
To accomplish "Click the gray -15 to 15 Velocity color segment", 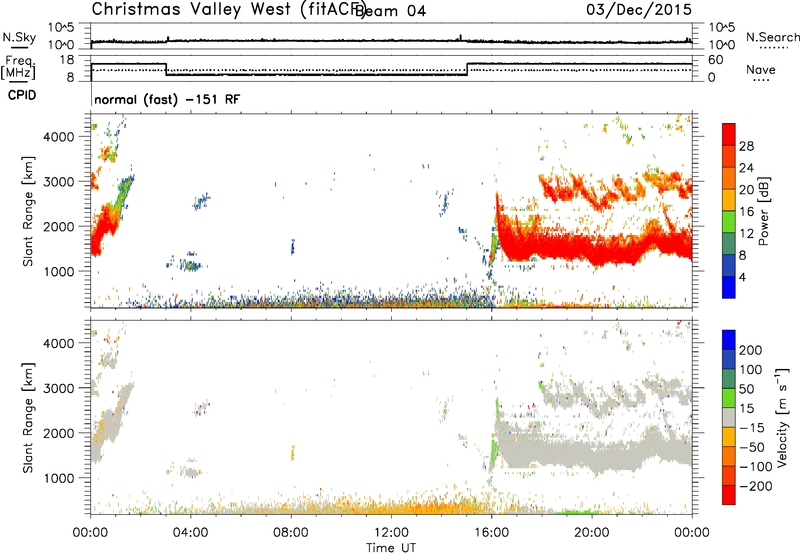I will [x=729, y=417].
